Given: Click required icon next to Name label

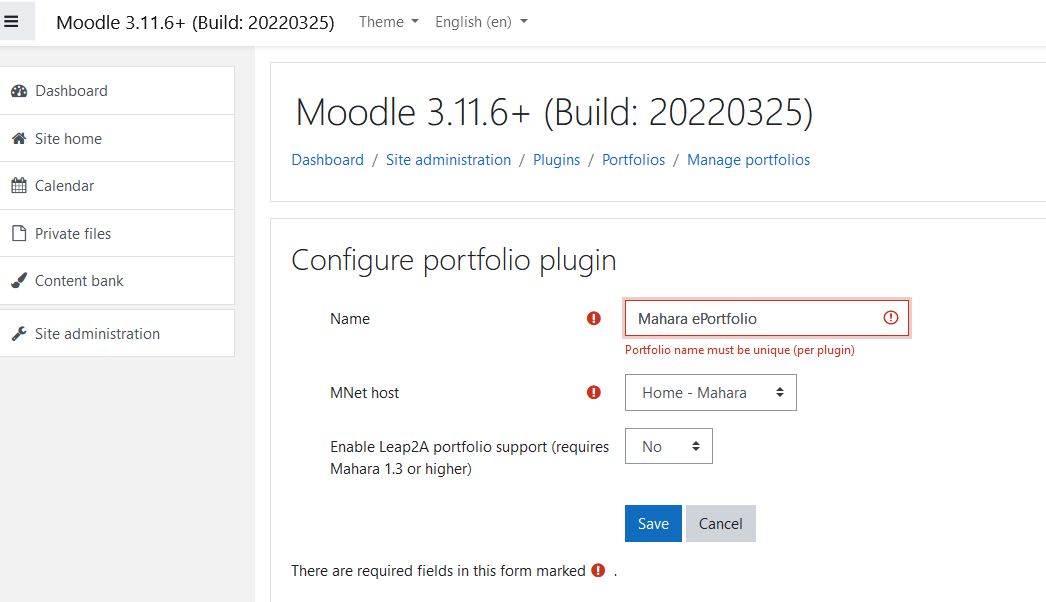Looking at the screenshot, I should pos(594,318).
